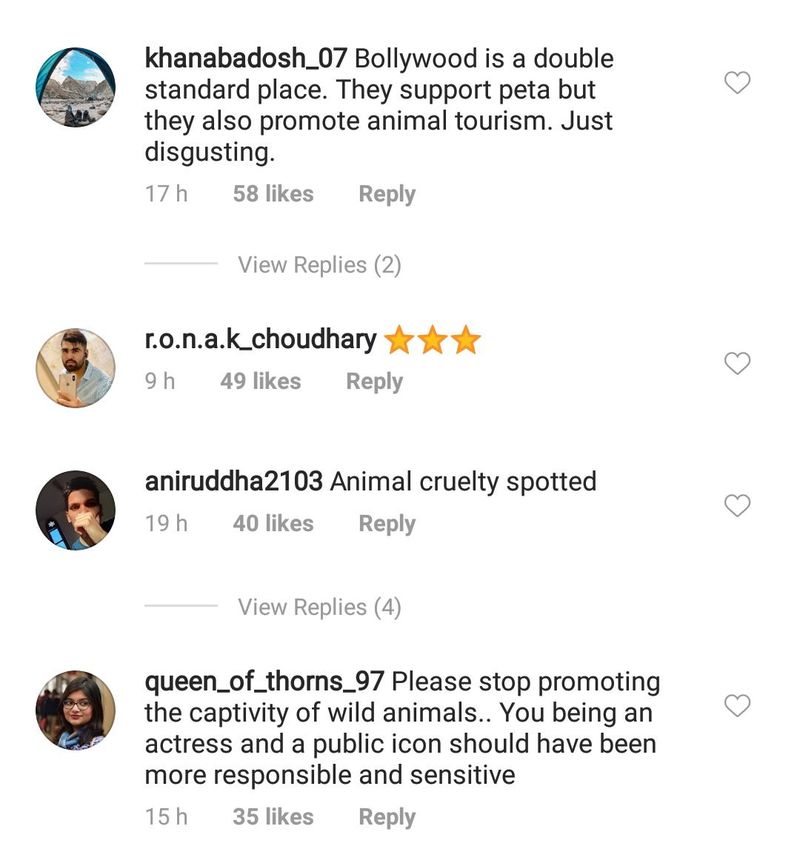
Task: Show who gave 49 likes
Action: pos(260,381)
